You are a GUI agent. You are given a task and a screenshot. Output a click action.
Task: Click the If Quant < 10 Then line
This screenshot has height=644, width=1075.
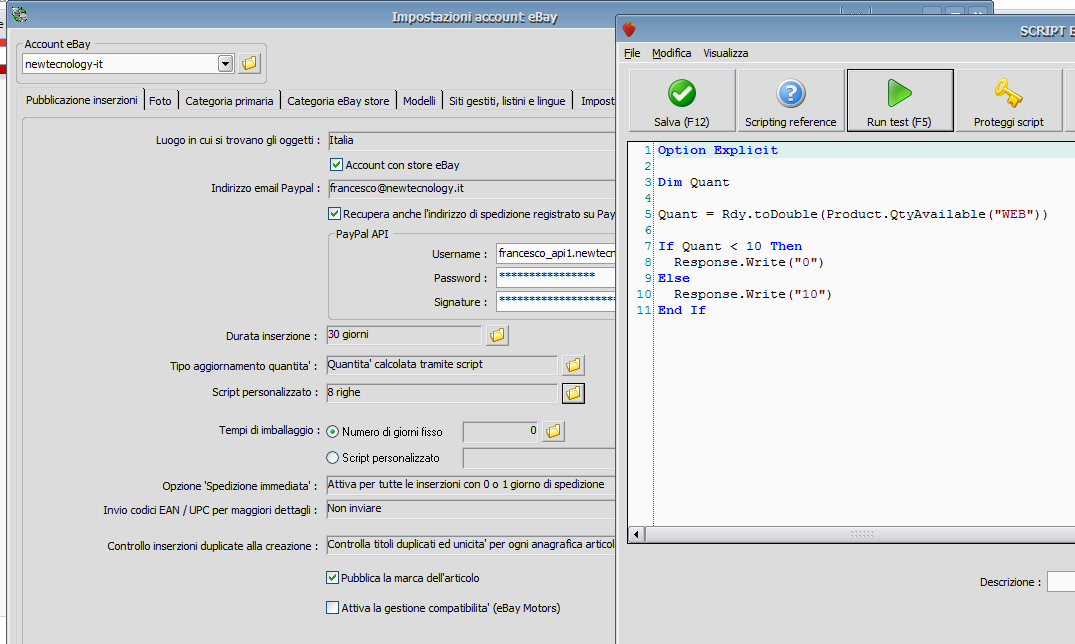coord(729,246)
